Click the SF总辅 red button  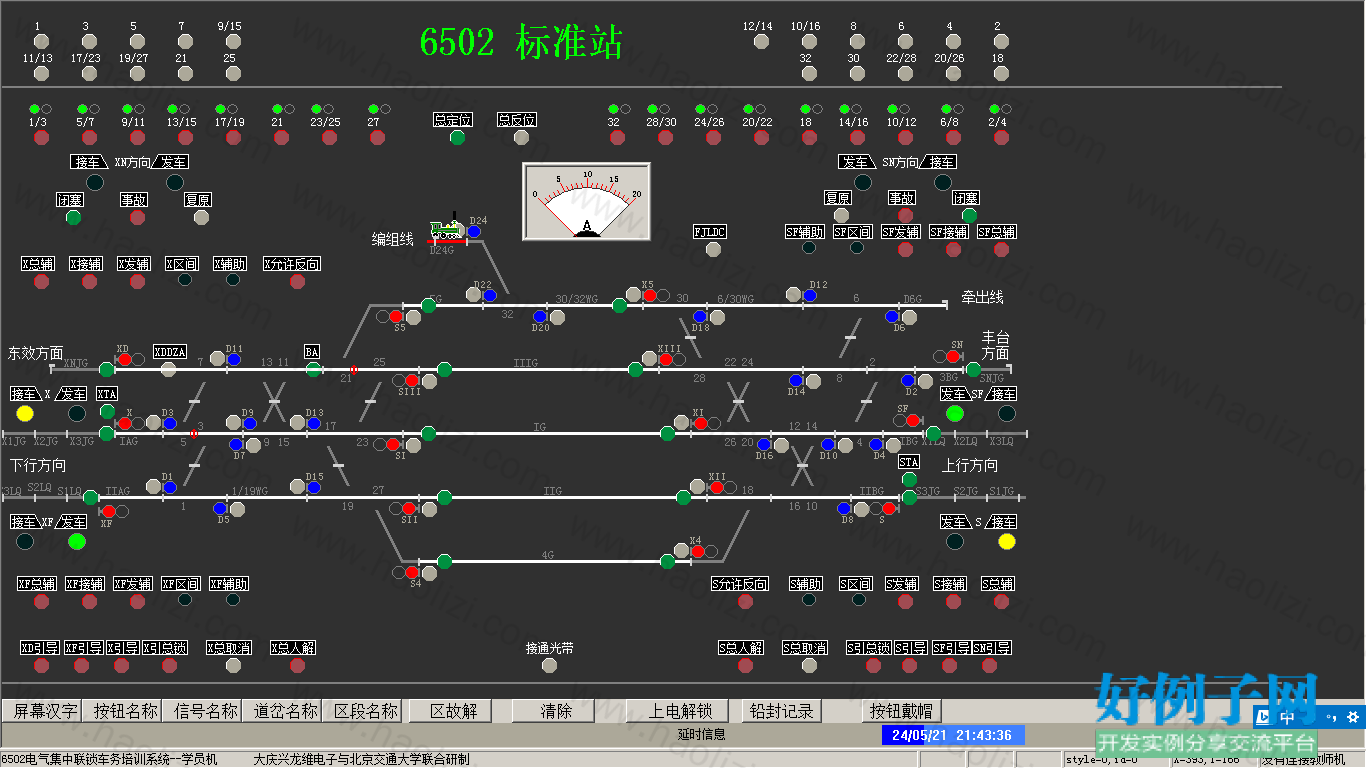[x=1001, y=249]
